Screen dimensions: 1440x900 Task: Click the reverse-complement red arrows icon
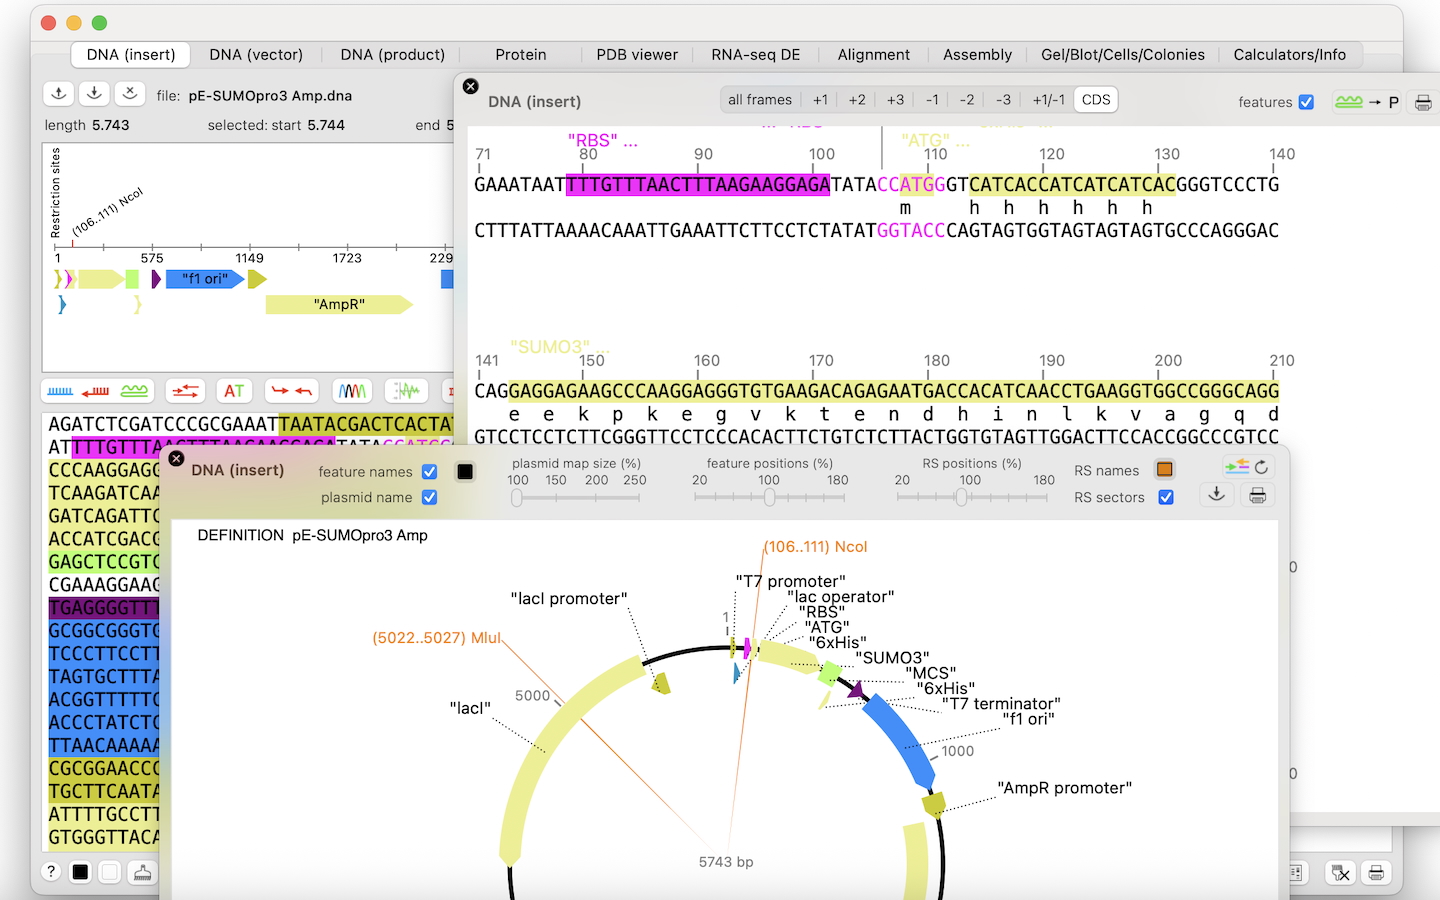pos(185,391)
